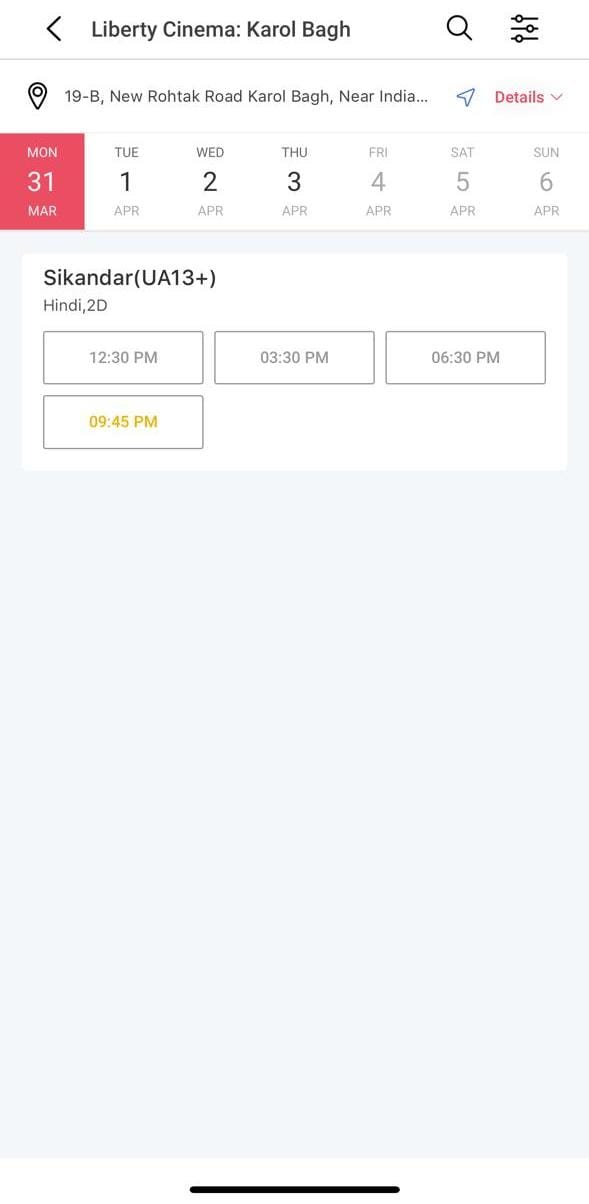This screenshot has width=589, height=1204.
Task: Open the Sikandar(UA13+) movie title
Action: coord(129,277)
